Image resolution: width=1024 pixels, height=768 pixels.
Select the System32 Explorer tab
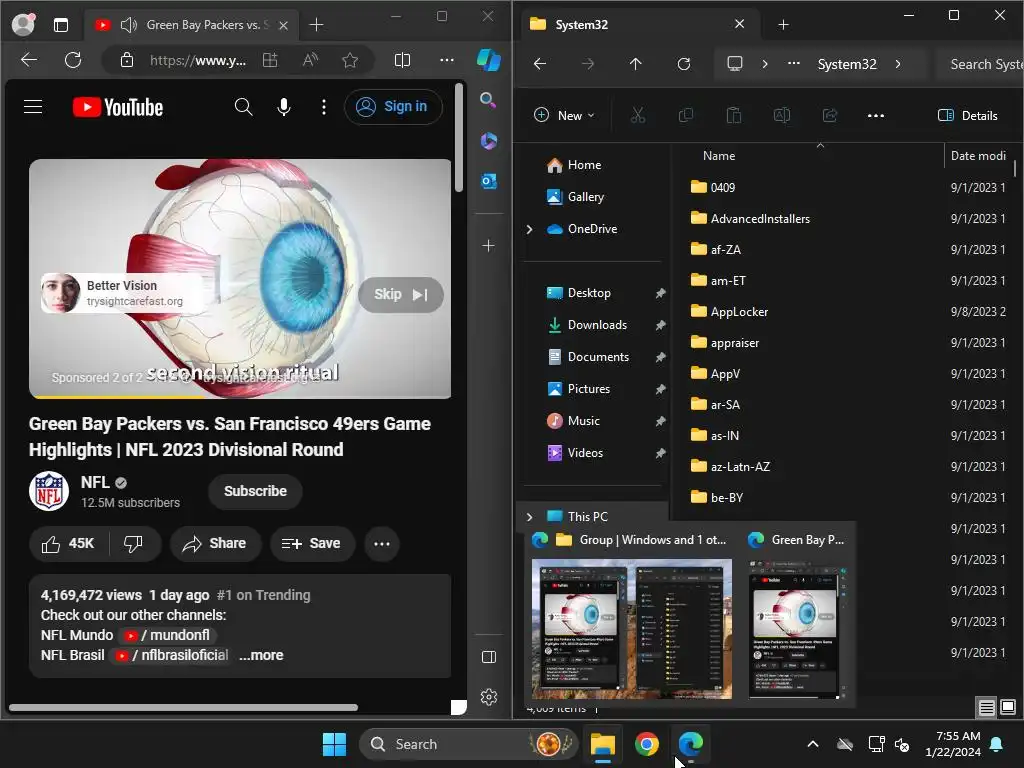click(x=640, y=24)
